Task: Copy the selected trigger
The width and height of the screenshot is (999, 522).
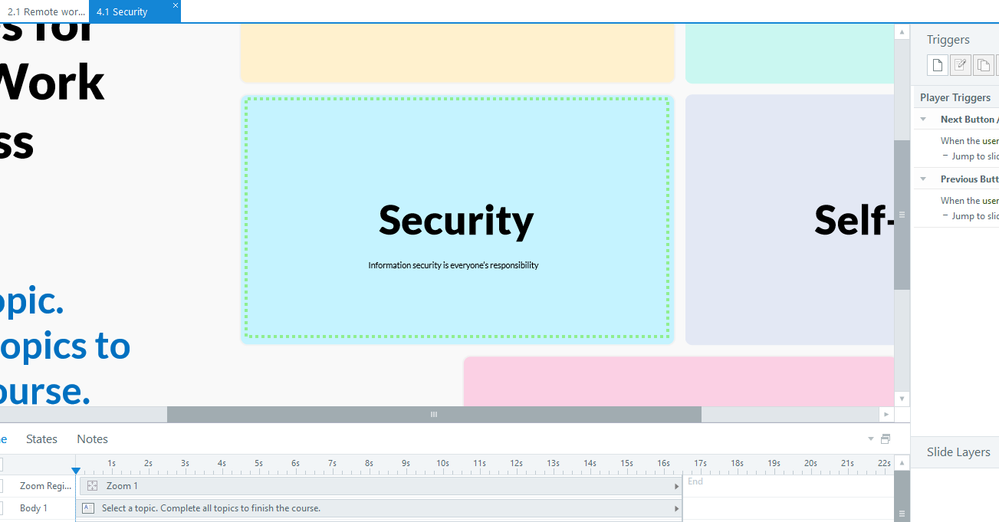Action: [x=983, y=65]
